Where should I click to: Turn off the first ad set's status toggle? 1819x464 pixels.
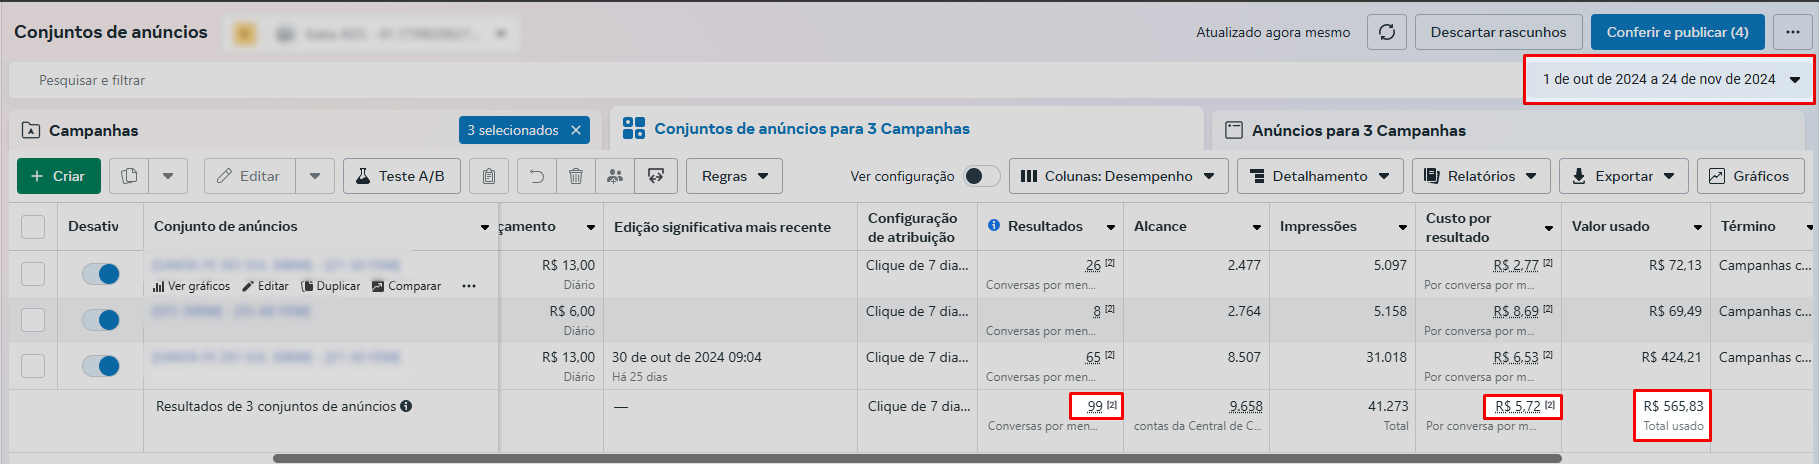[x=101, y=274]
